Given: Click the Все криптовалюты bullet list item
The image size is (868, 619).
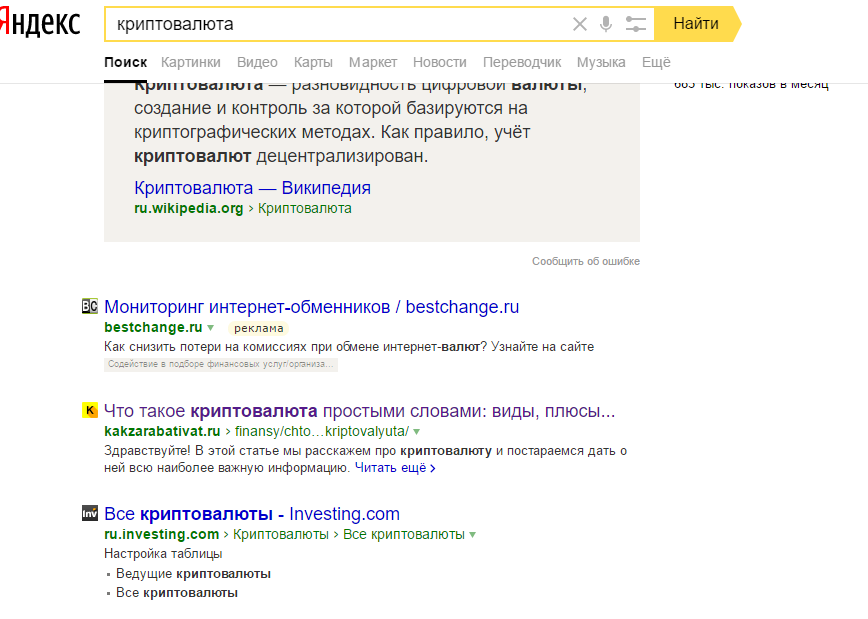Looking at the screenshot, I should pyautogui.click(x=177, y=593).
